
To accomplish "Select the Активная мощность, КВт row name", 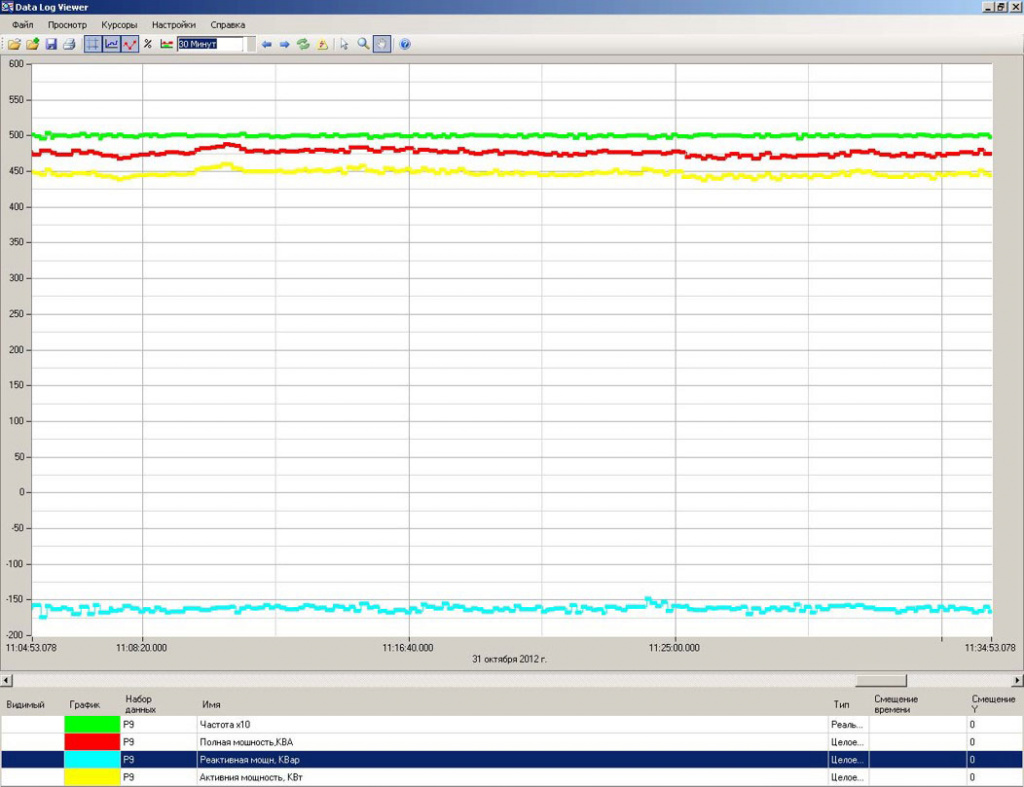I will point(251,777).
